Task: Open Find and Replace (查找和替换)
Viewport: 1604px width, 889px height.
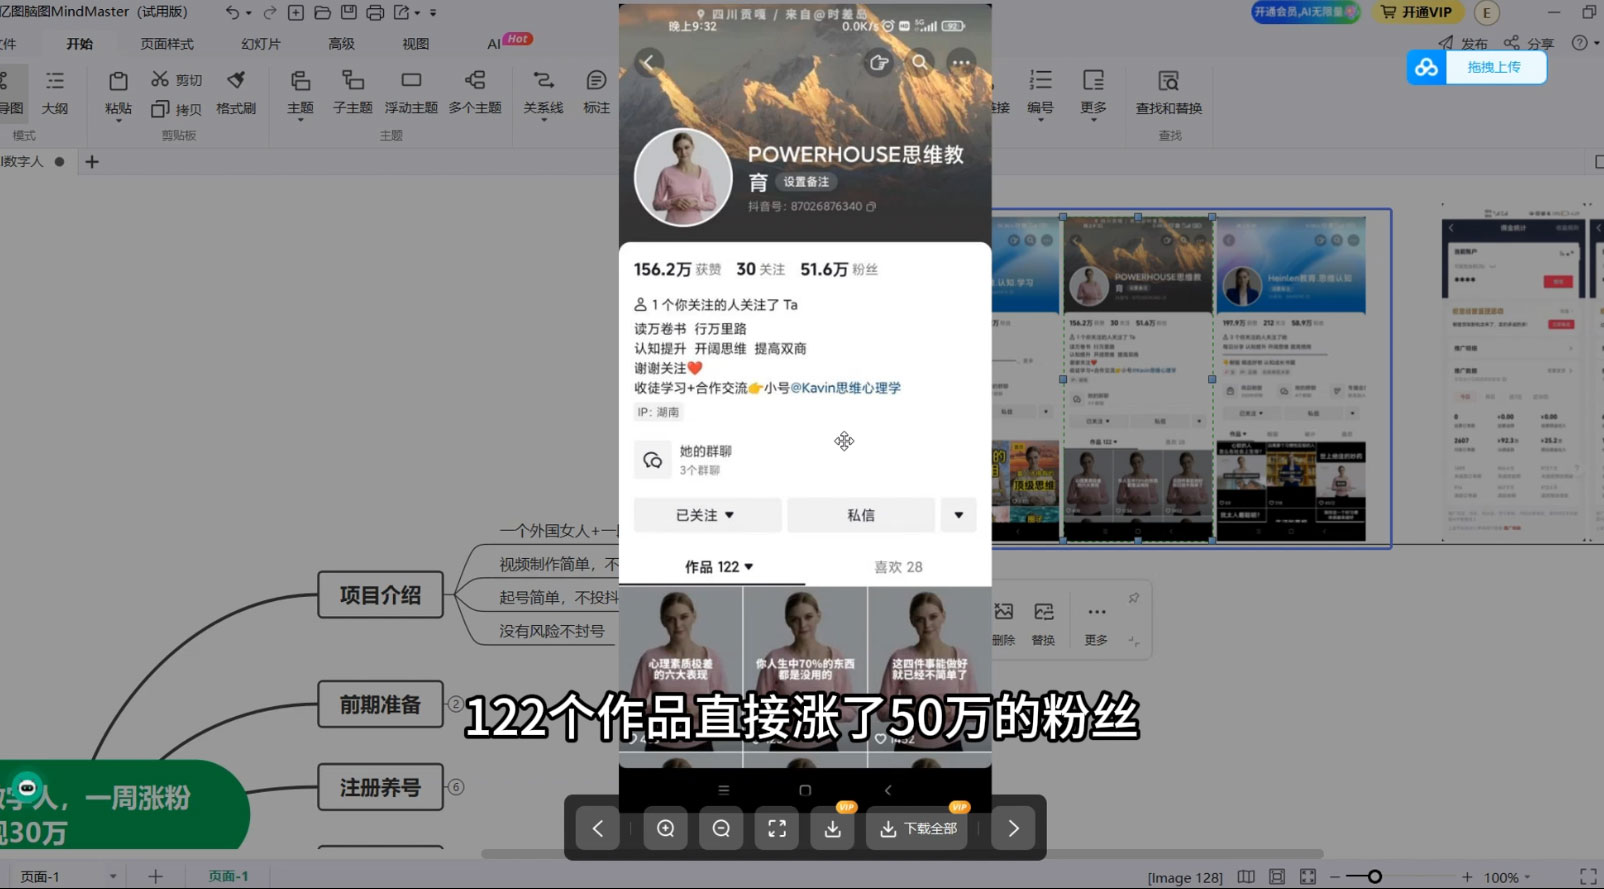Action: (1168, 92)
